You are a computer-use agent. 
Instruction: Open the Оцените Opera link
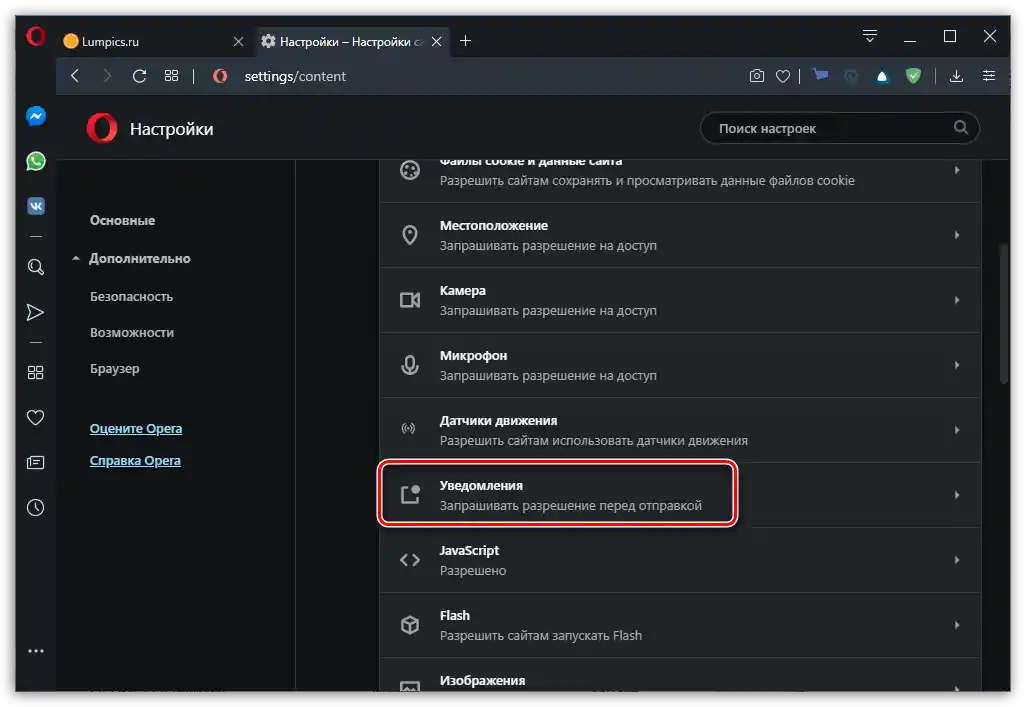(136, 429)
